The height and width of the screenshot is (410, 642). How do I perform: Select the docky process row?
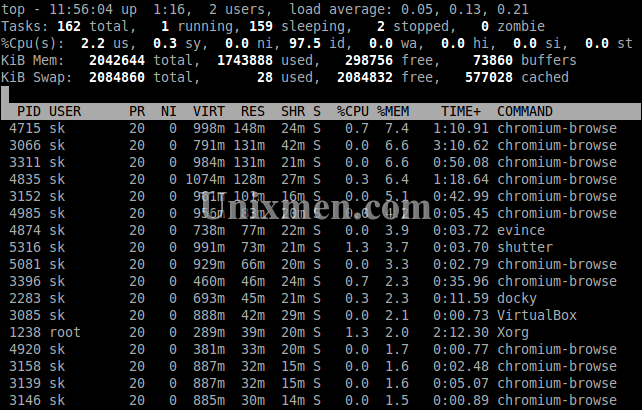(x=321, y=298)
